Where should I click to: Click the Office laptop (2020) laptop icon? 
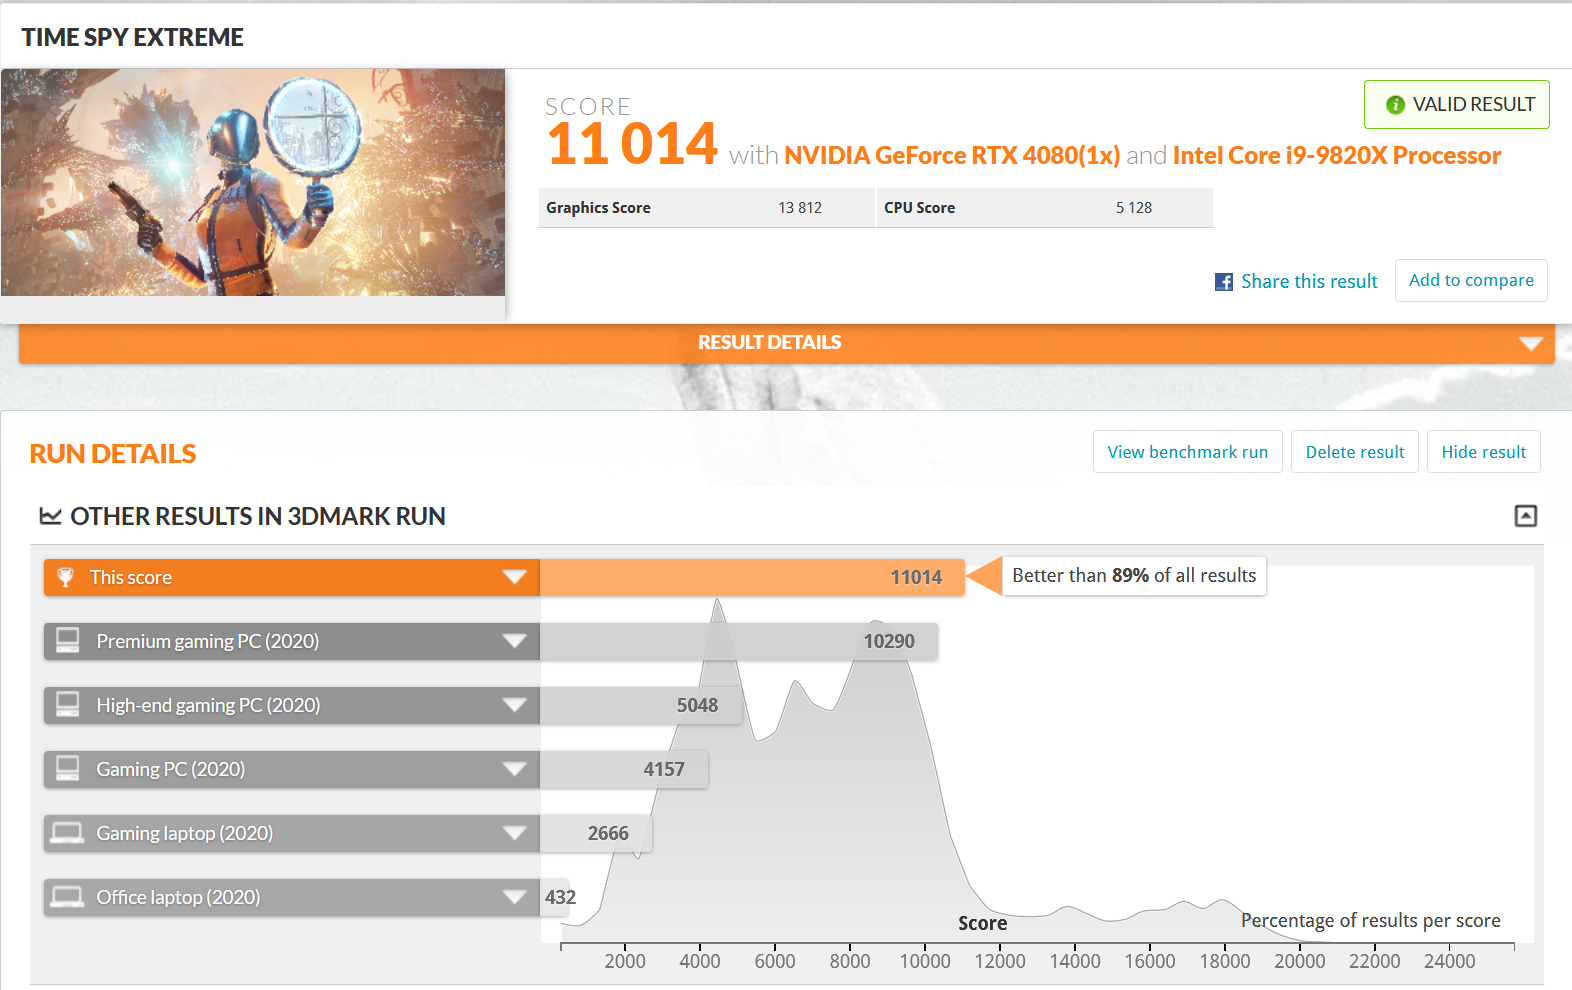[x=68, y=897]
